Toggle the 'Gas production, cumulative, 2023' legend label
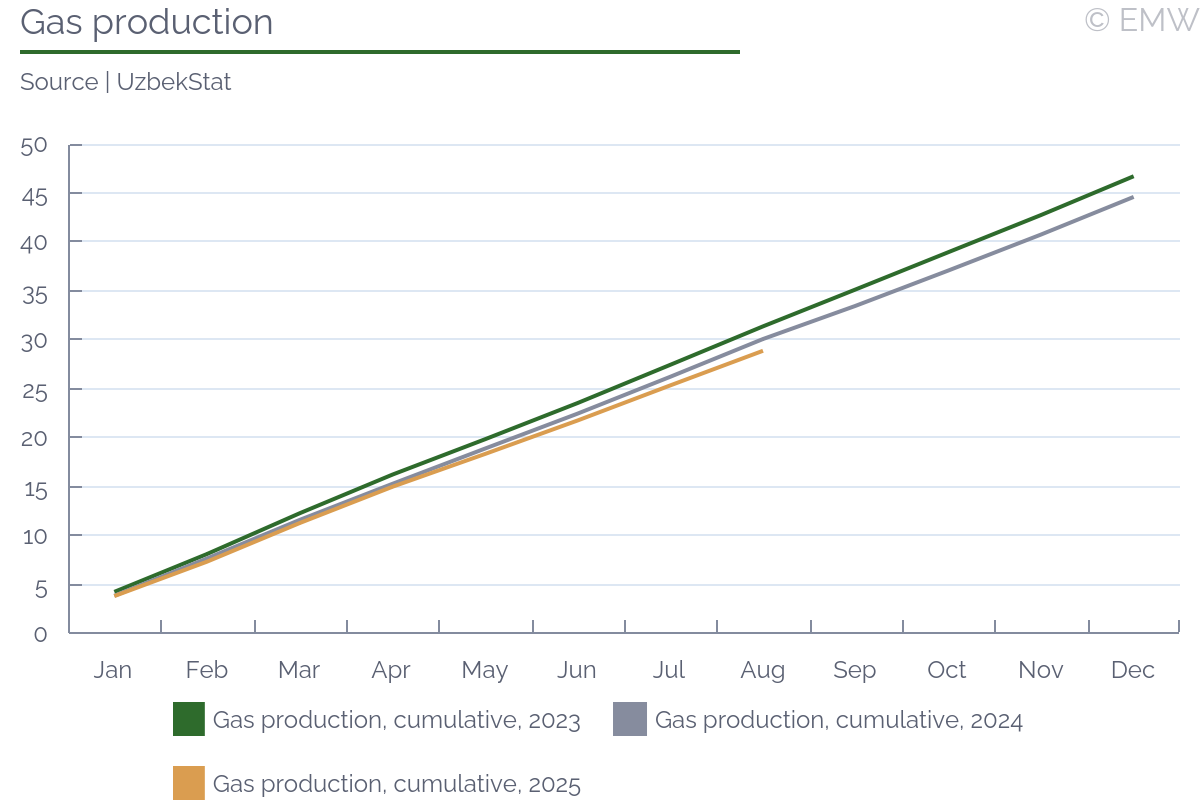Viewport: 1200px width, 800px height. click(396, 720)
